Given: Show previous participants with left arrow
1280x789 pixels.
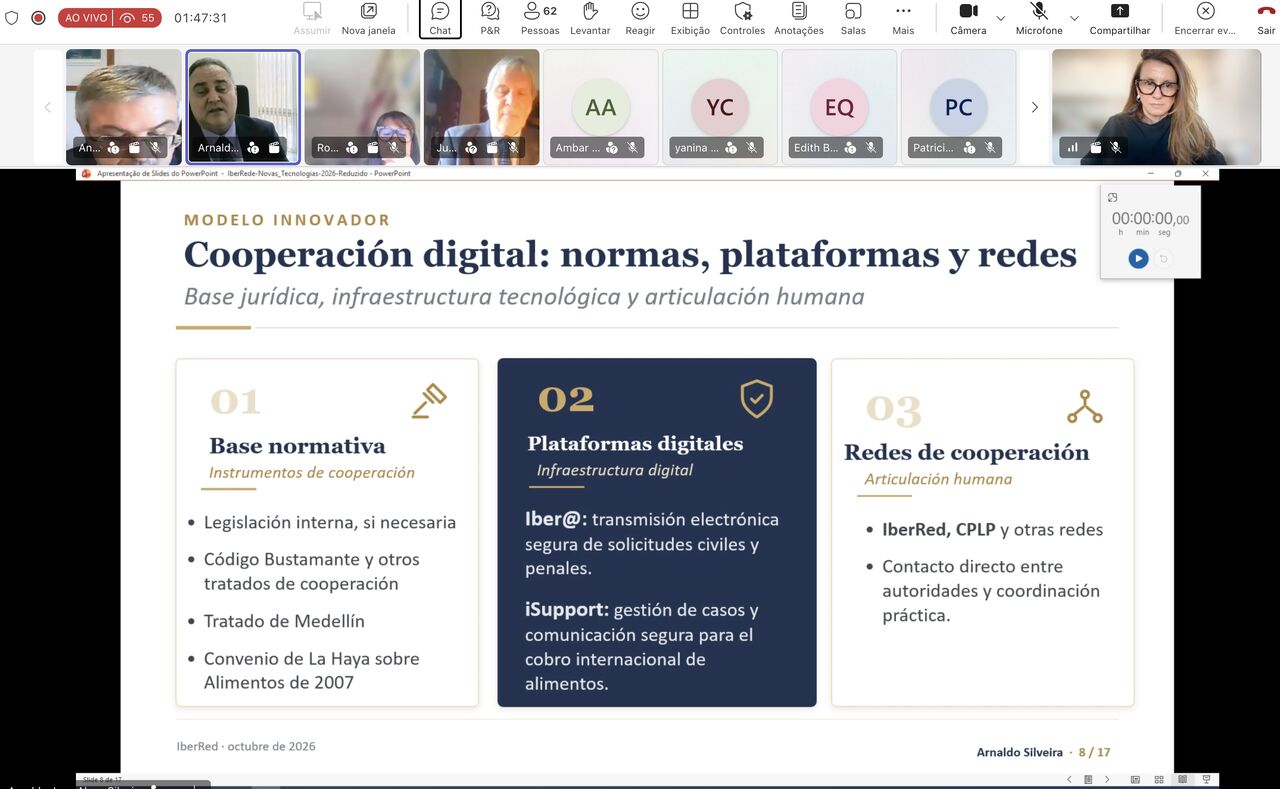Looking at the screenshot, I should (x=47, y=107).
